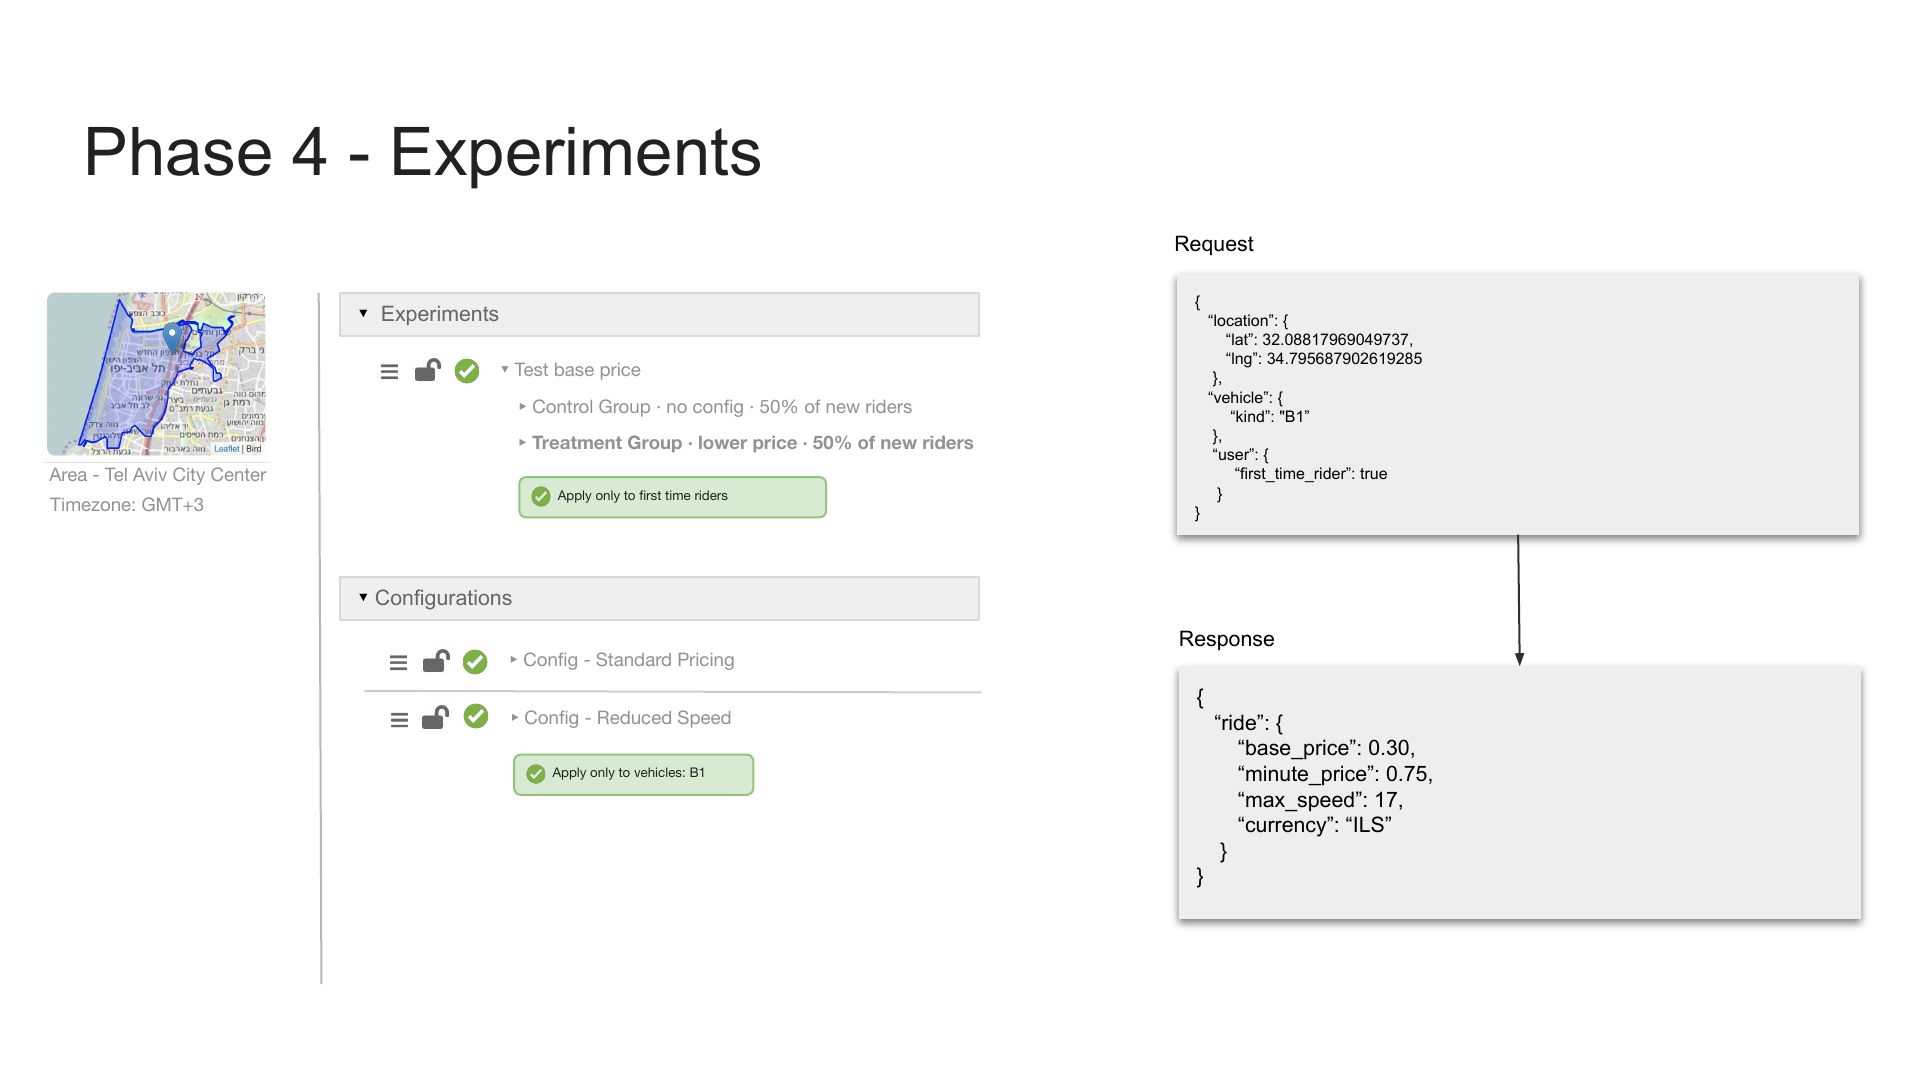1920x1080 pixels.
Task: Toggle the green check beside Config - Reduced Speed
Action: (x=476, y=717)
